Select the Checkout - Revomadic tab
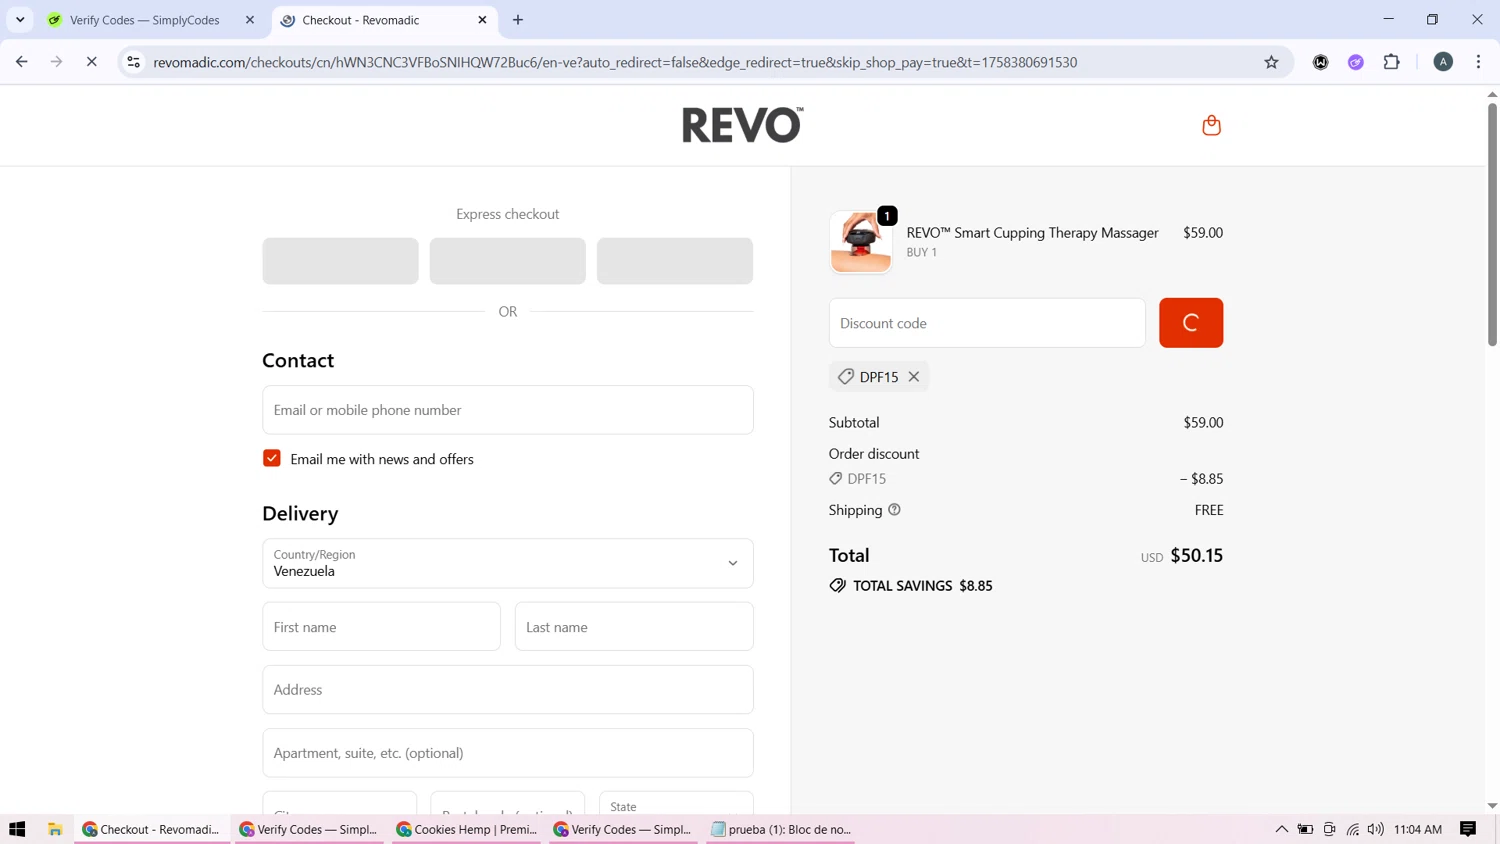This screenshot has width=1500, height=844. click(361, 20)
